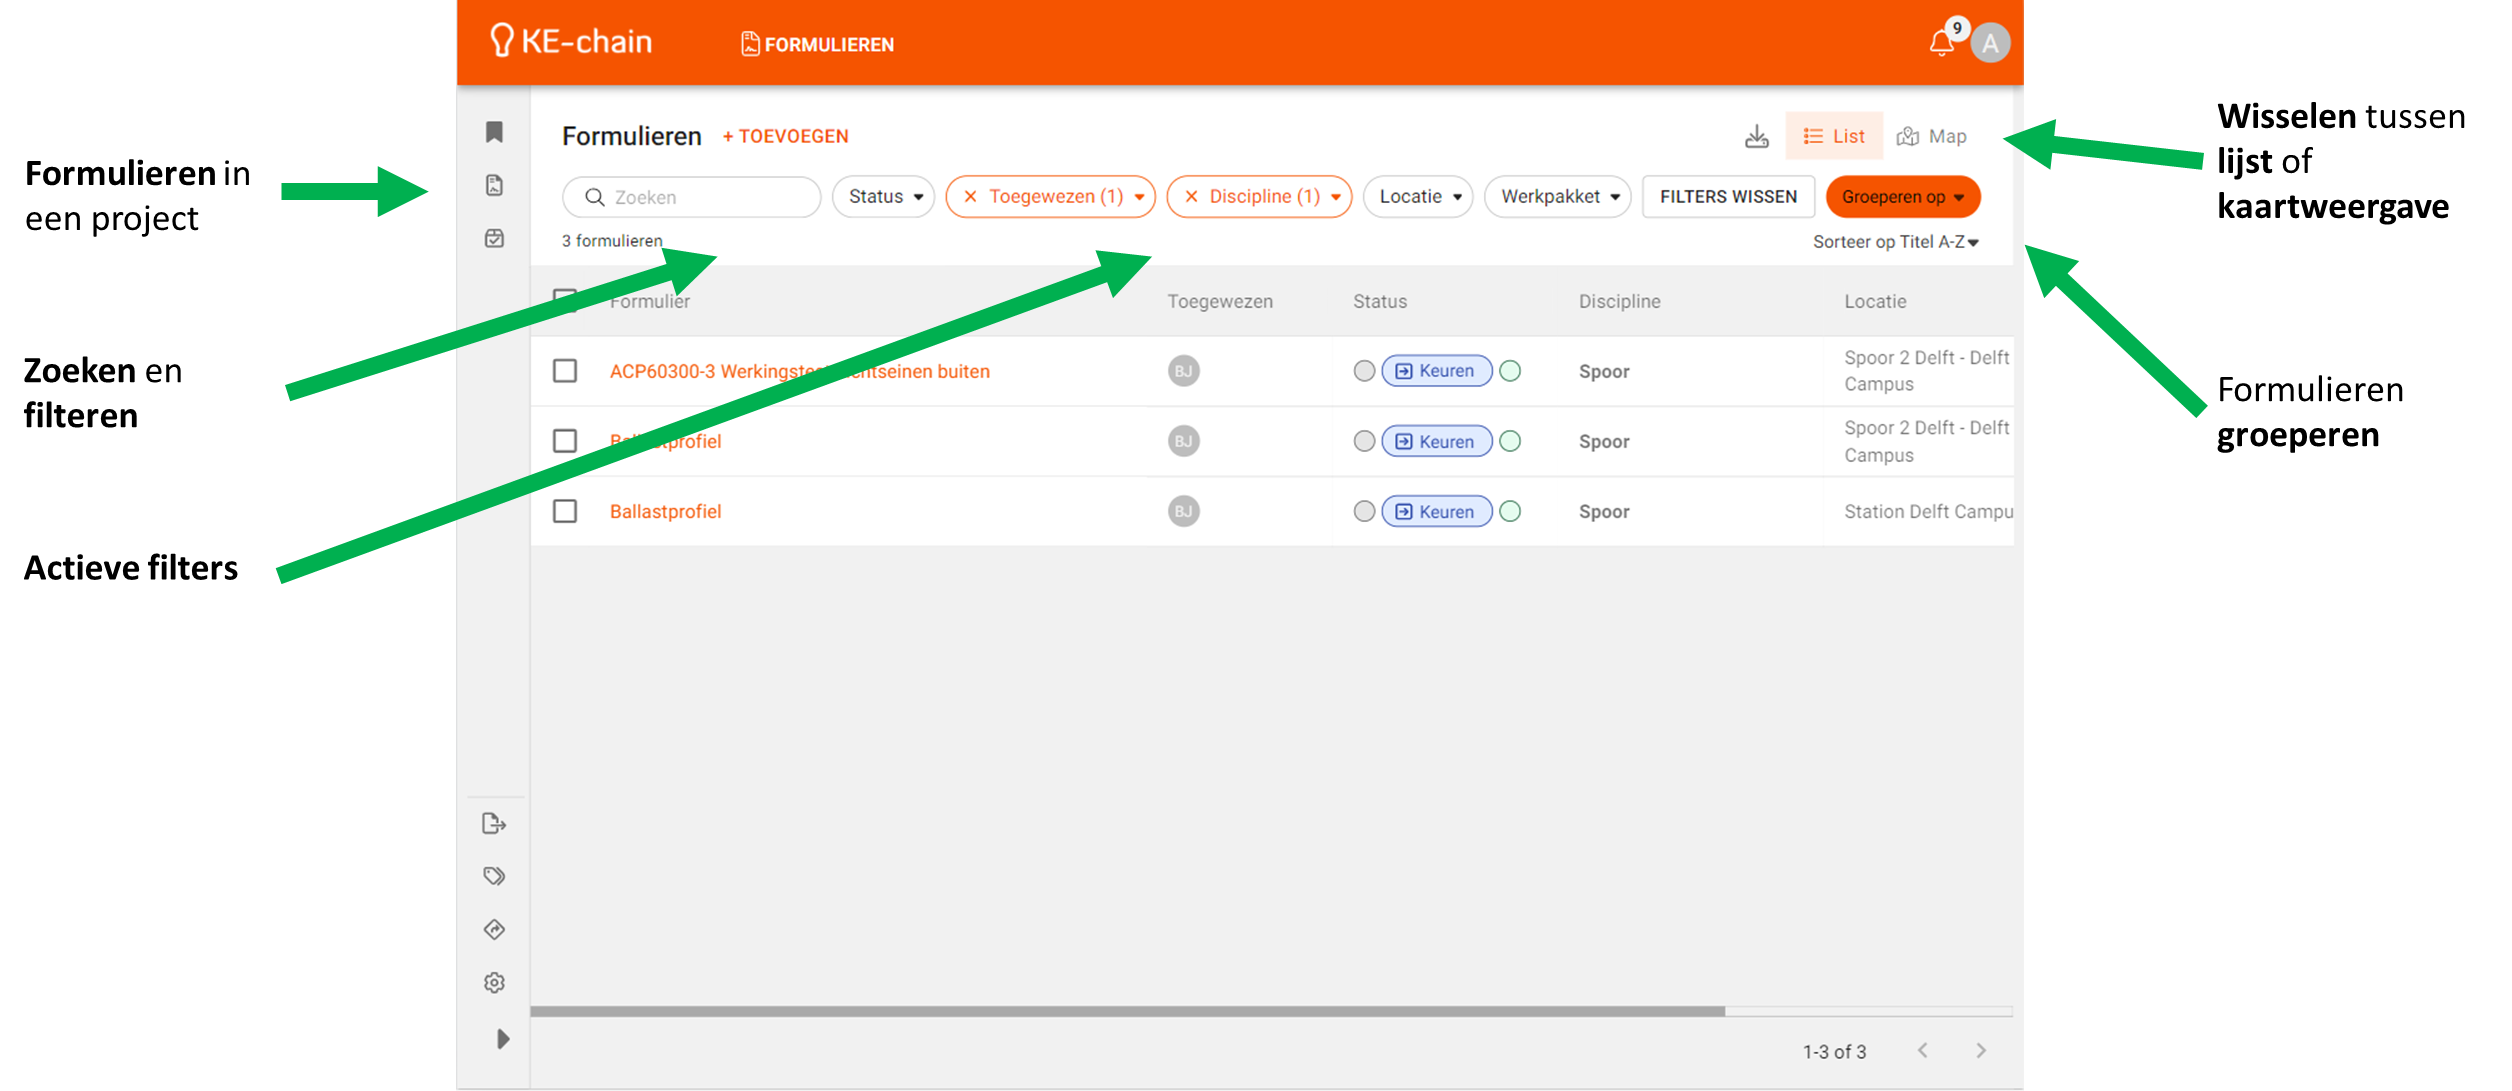Click the bookmark icon in the sidebar
The image size is (2512, 1091).
pyautogui.click(x=494, y=132)
